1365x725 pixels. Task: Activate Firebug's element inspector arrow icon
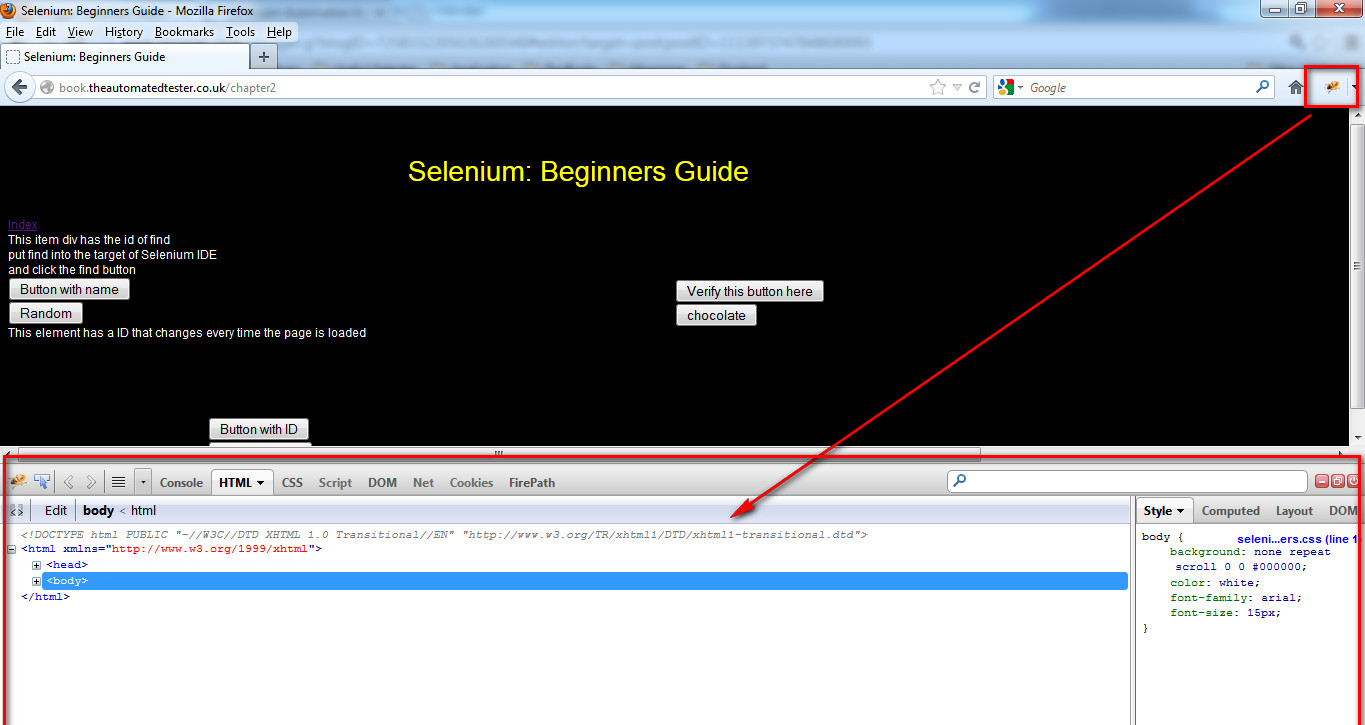tap(41, 481)
